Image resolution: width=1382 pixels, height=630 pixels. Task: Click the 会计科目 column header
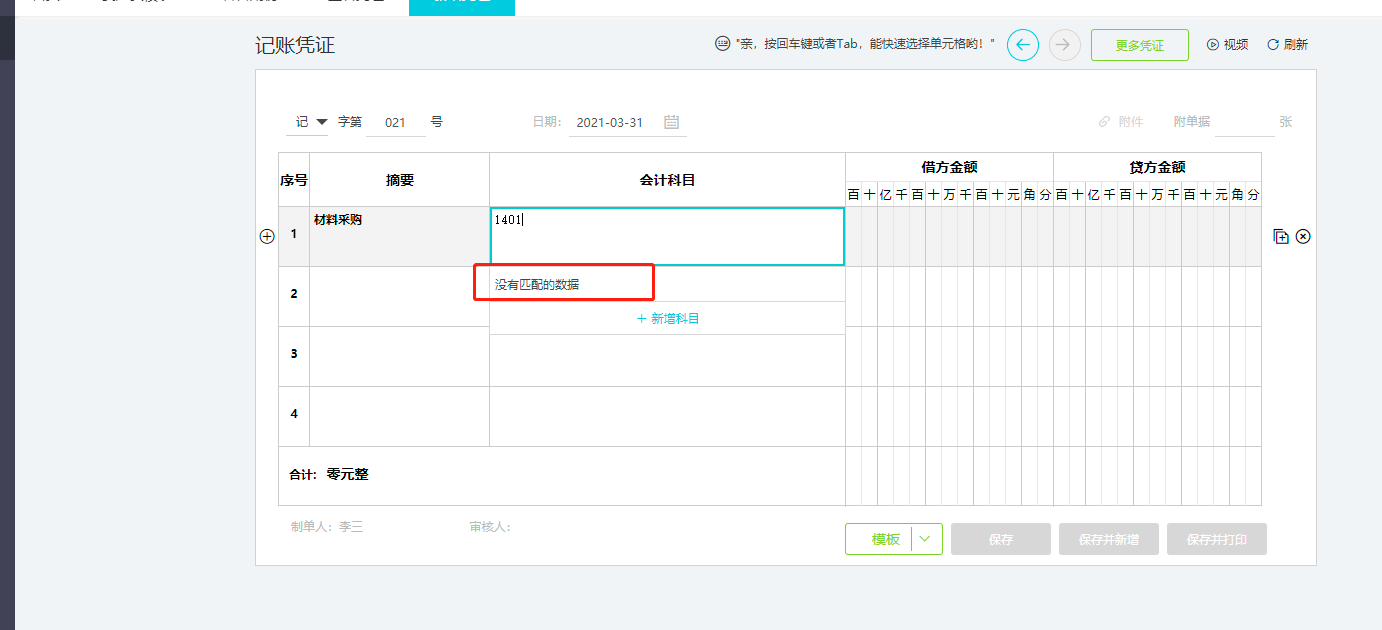tap(667, 180)
